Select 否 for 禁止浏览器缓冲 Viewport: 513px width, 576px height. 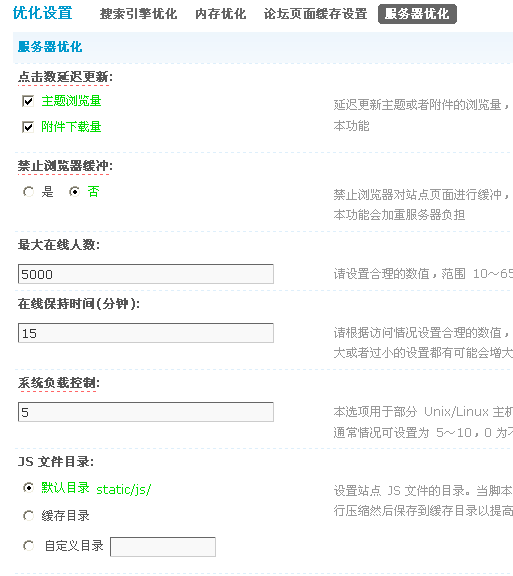click(74, 192)
